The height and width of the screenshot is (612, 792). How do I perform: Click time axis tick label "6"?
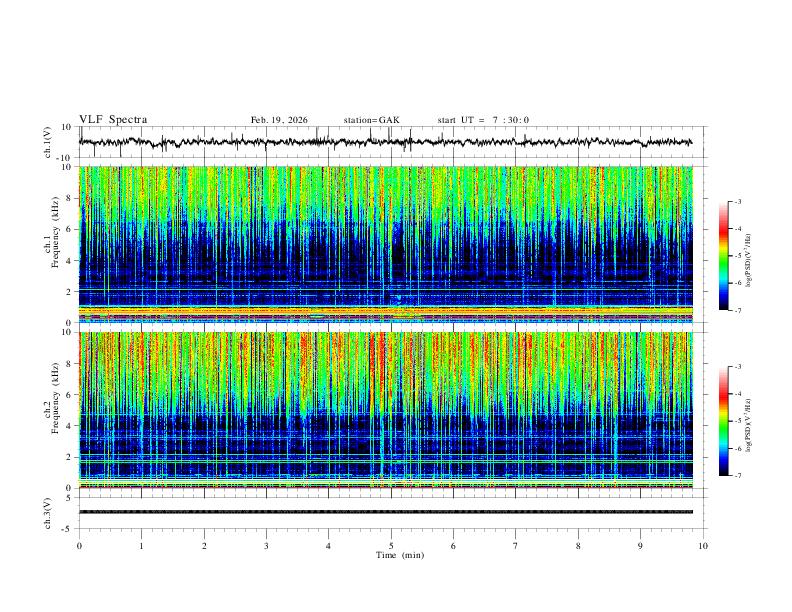click(453, 546)
